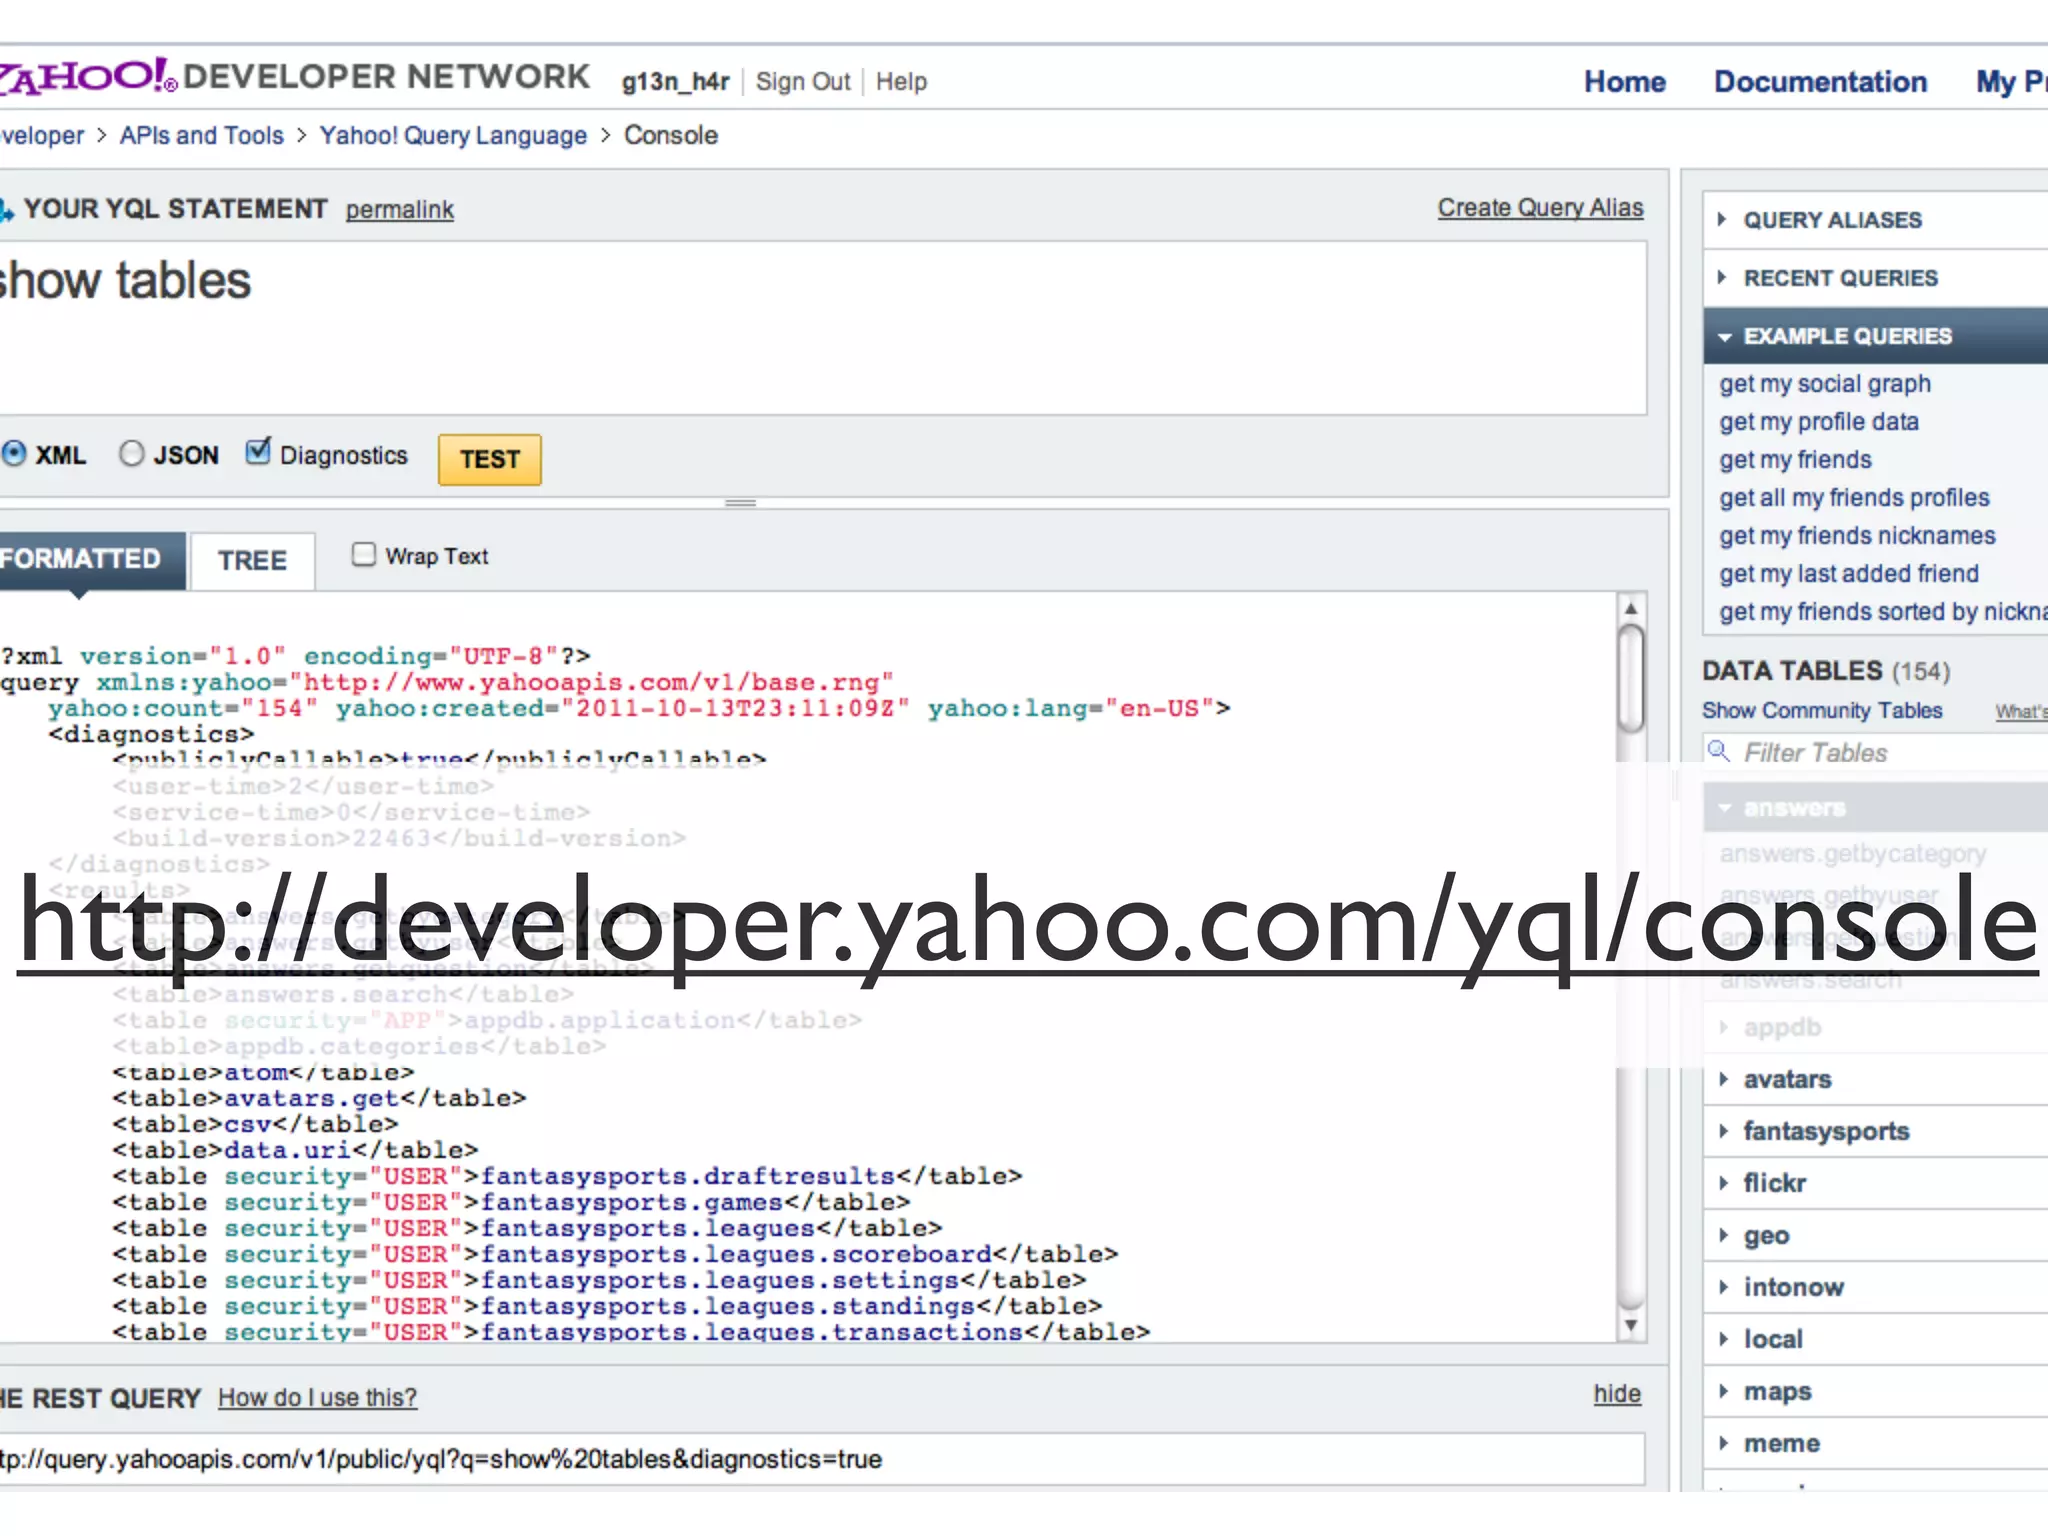Viewport: 2048px width, 1536px height.
Task: Click the 'avatars.get' table row in results
Action: click(x=319, y=1099)
